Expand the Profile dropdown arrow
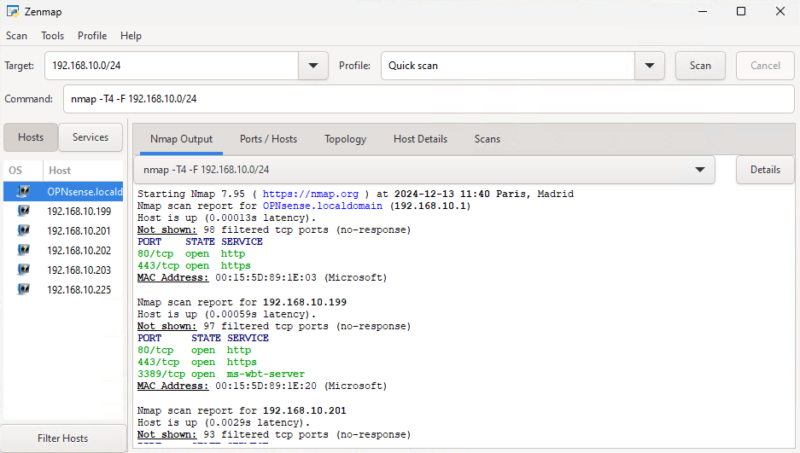Screen dimensions: 800x453 pyautogui.click(x=650, y=66)
